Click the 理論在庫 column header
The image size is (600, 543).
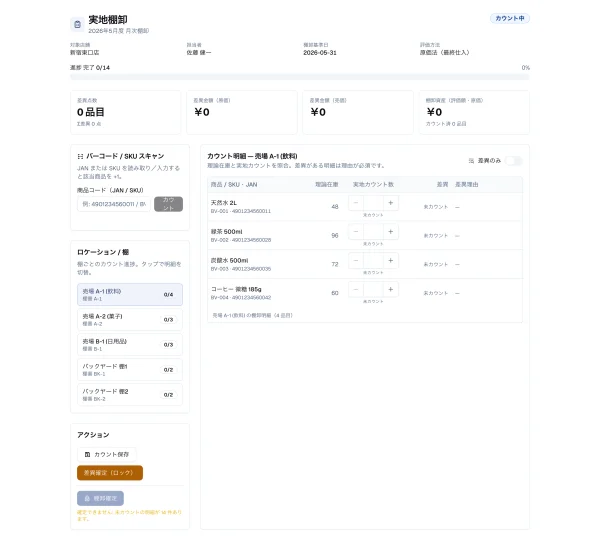pyautogui.click(x=326, y=184)
